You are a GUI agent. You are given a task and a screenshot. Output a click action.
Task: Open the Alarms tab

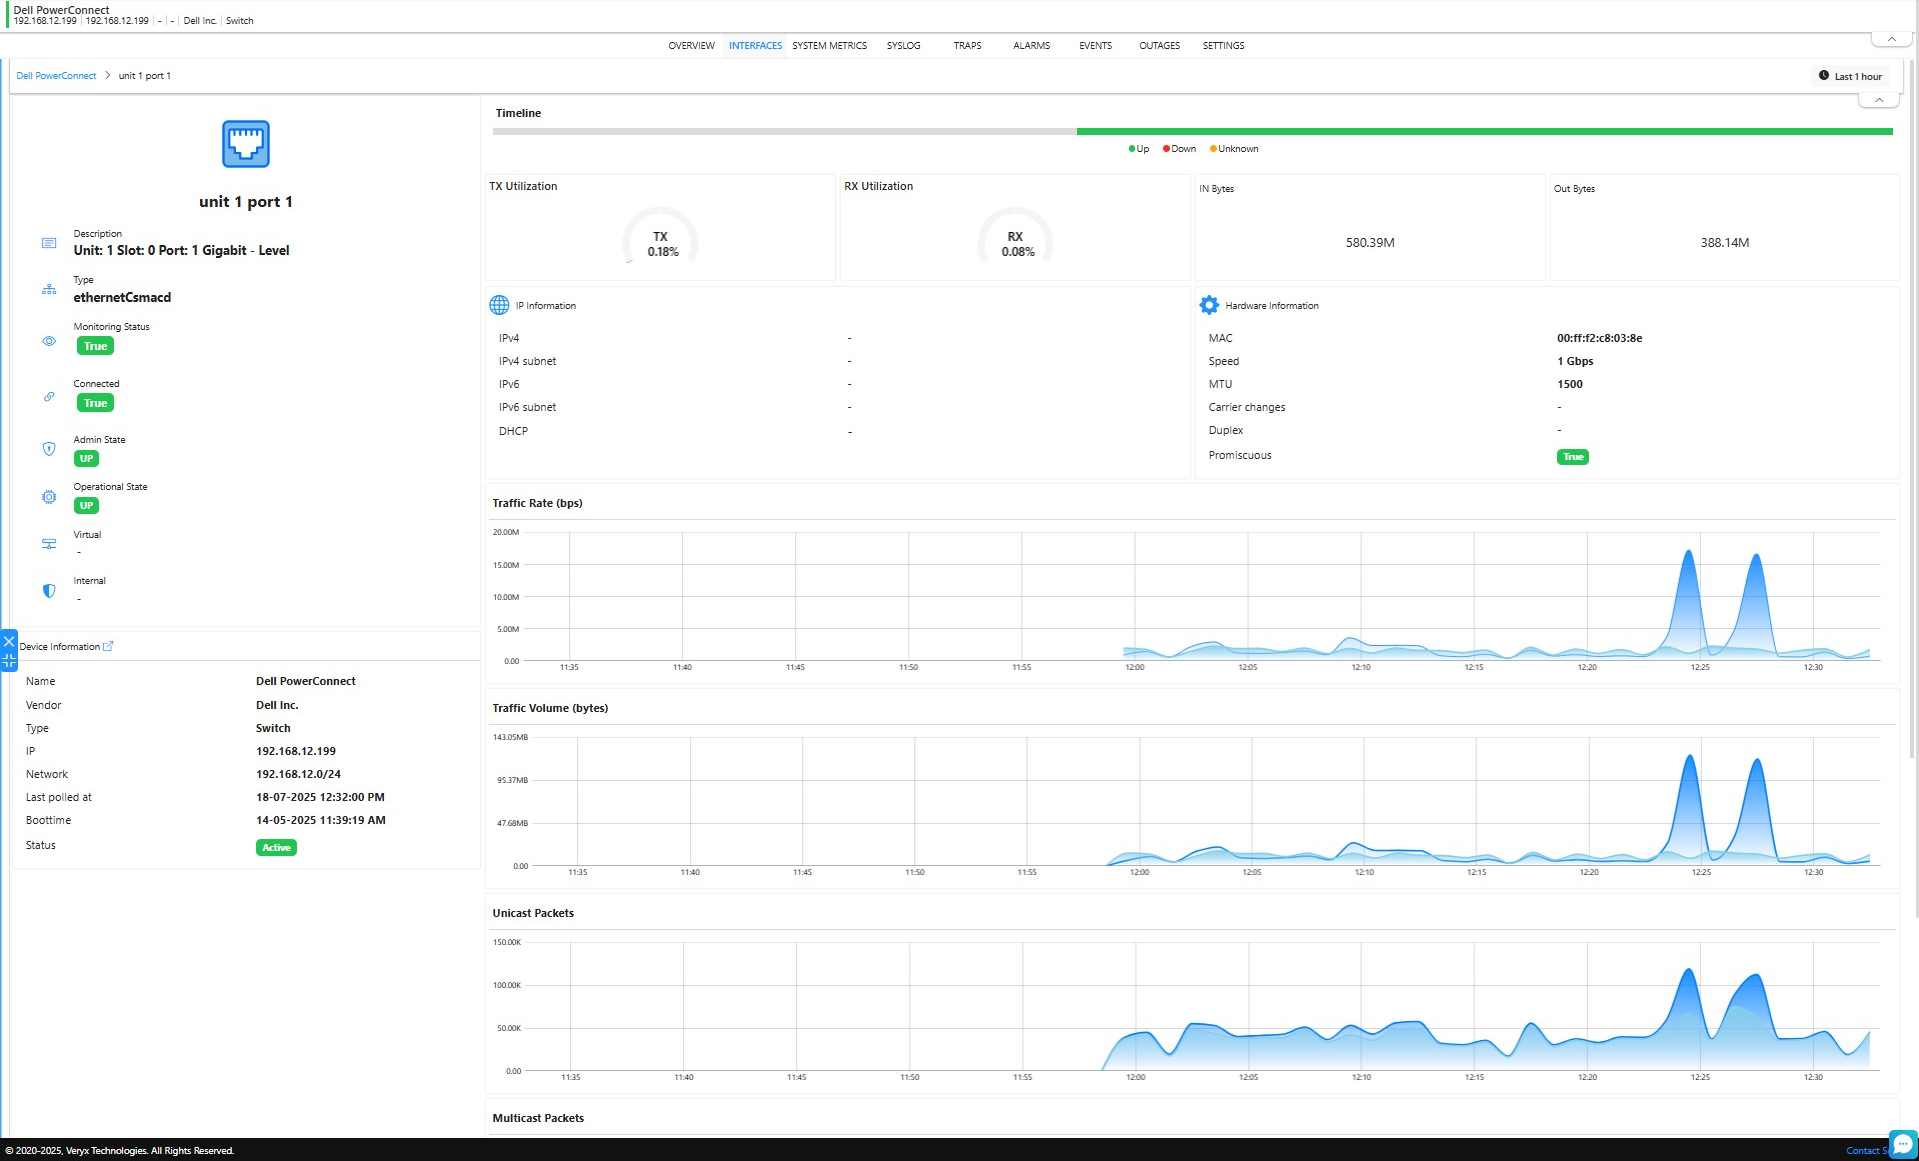(x=1031, y=46)
